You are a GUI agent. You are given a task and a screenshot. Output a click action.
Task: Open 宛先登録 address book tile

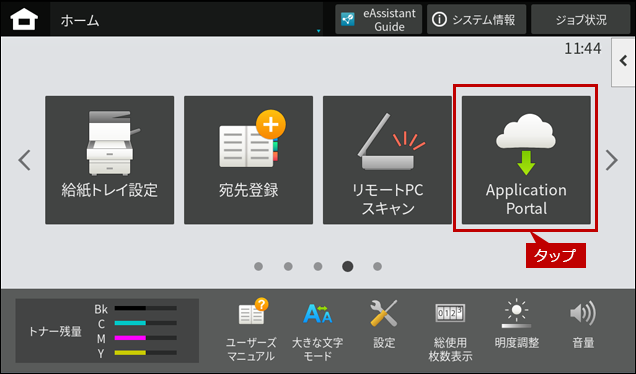pyautogui.click(x=248, y=160)
